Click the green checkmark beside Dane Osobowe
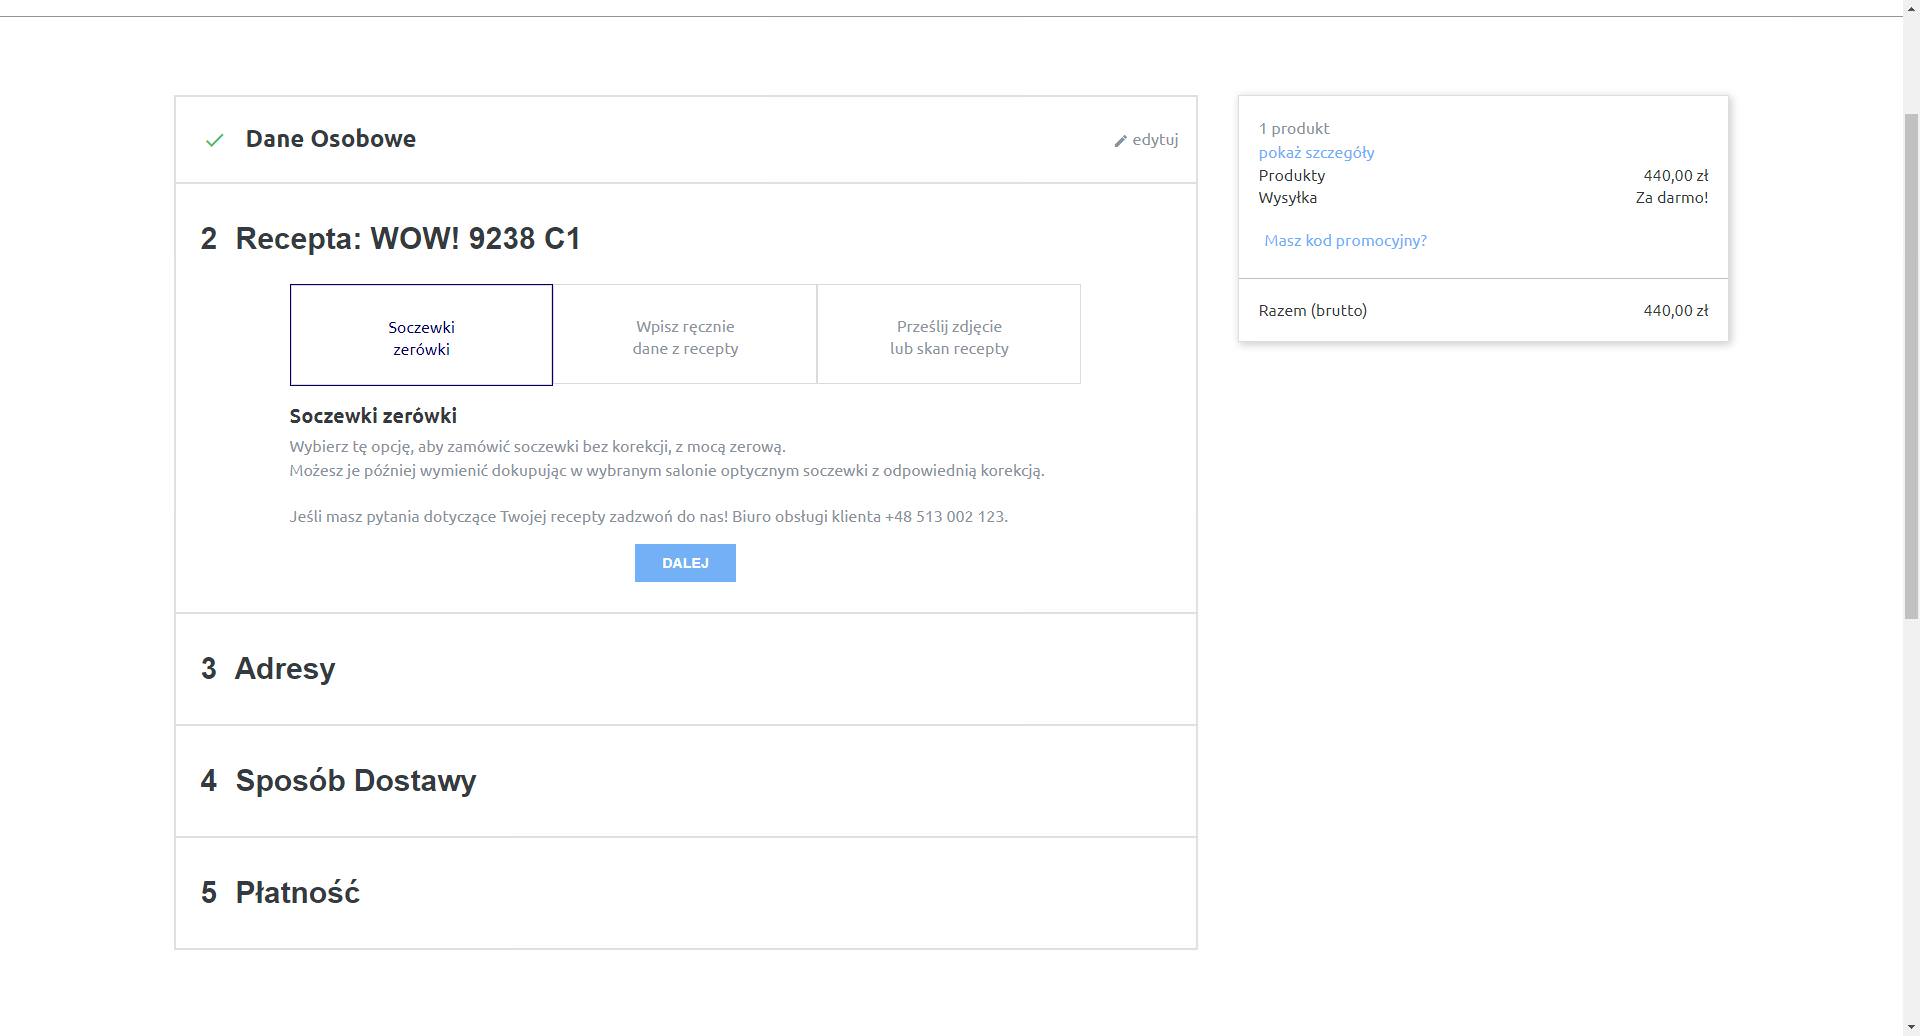This screenshot has width=1920, height=1036. pyautogui.click(x=214, y=140)
